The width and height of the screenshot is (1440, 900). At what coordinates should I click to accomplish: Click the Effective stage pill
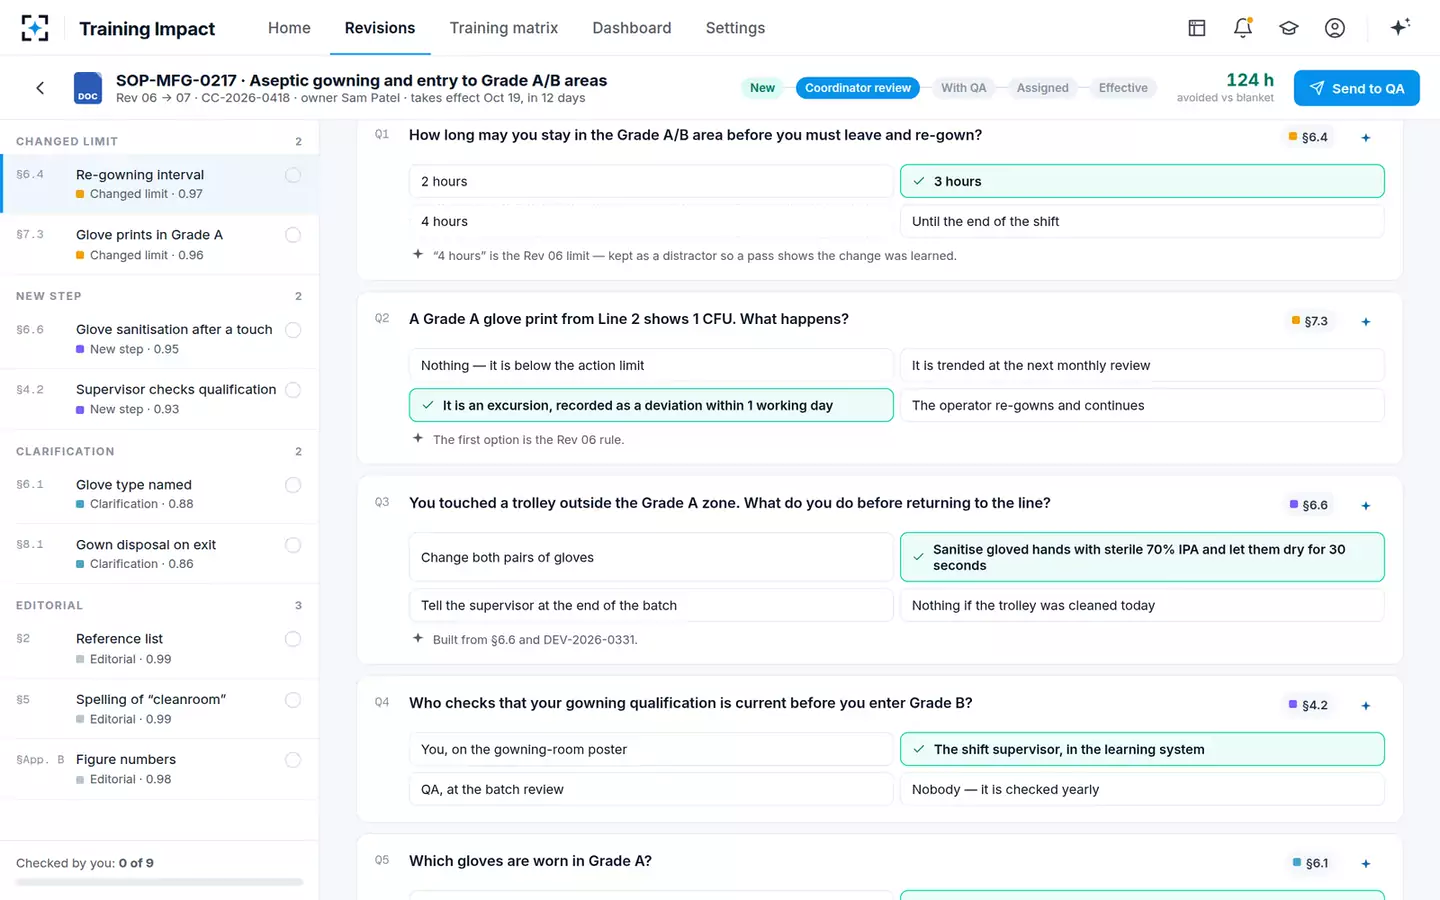tap(1123, 88)
